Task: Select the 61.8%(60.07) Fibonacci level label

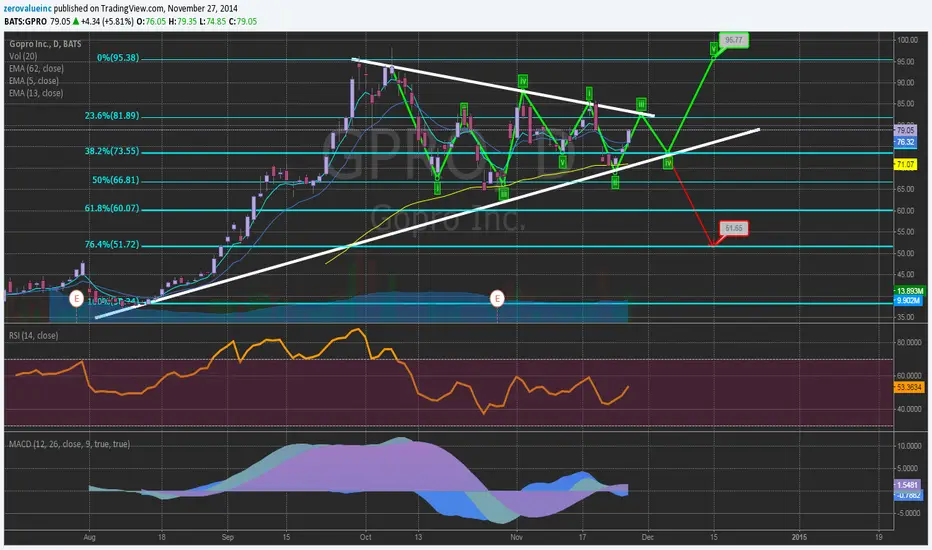Action: [112, 208]
